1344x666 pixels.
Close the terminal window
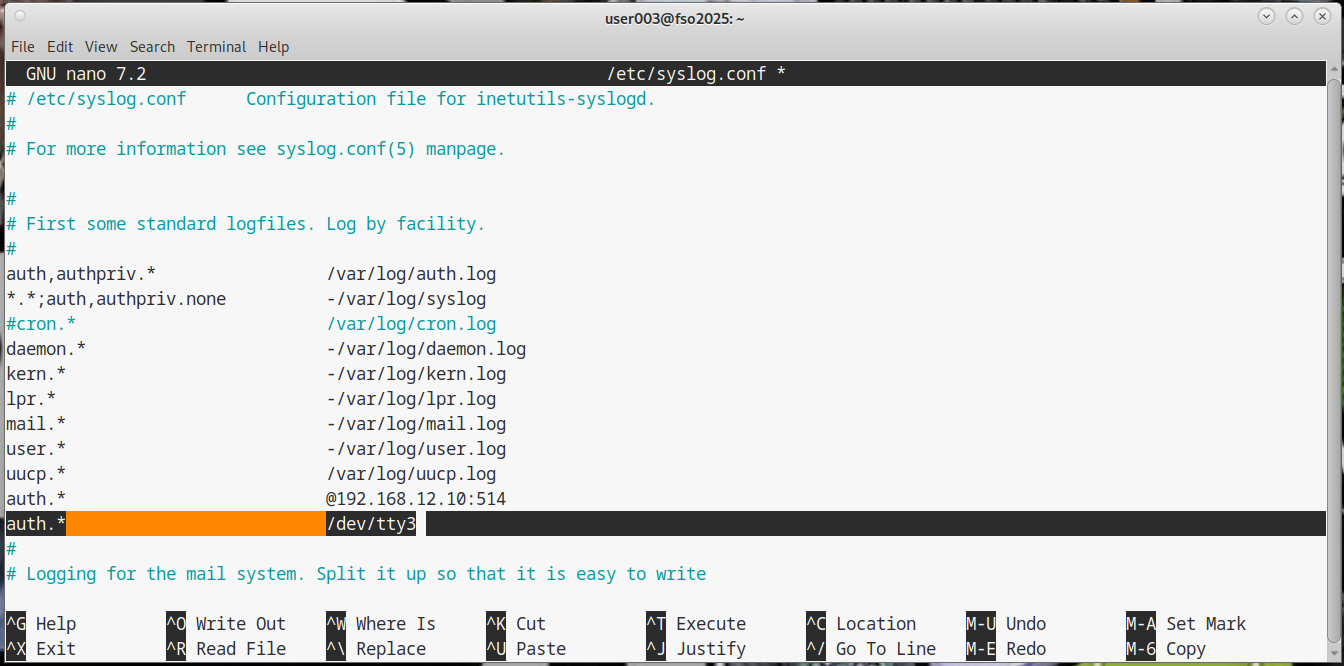[1321, 17]
